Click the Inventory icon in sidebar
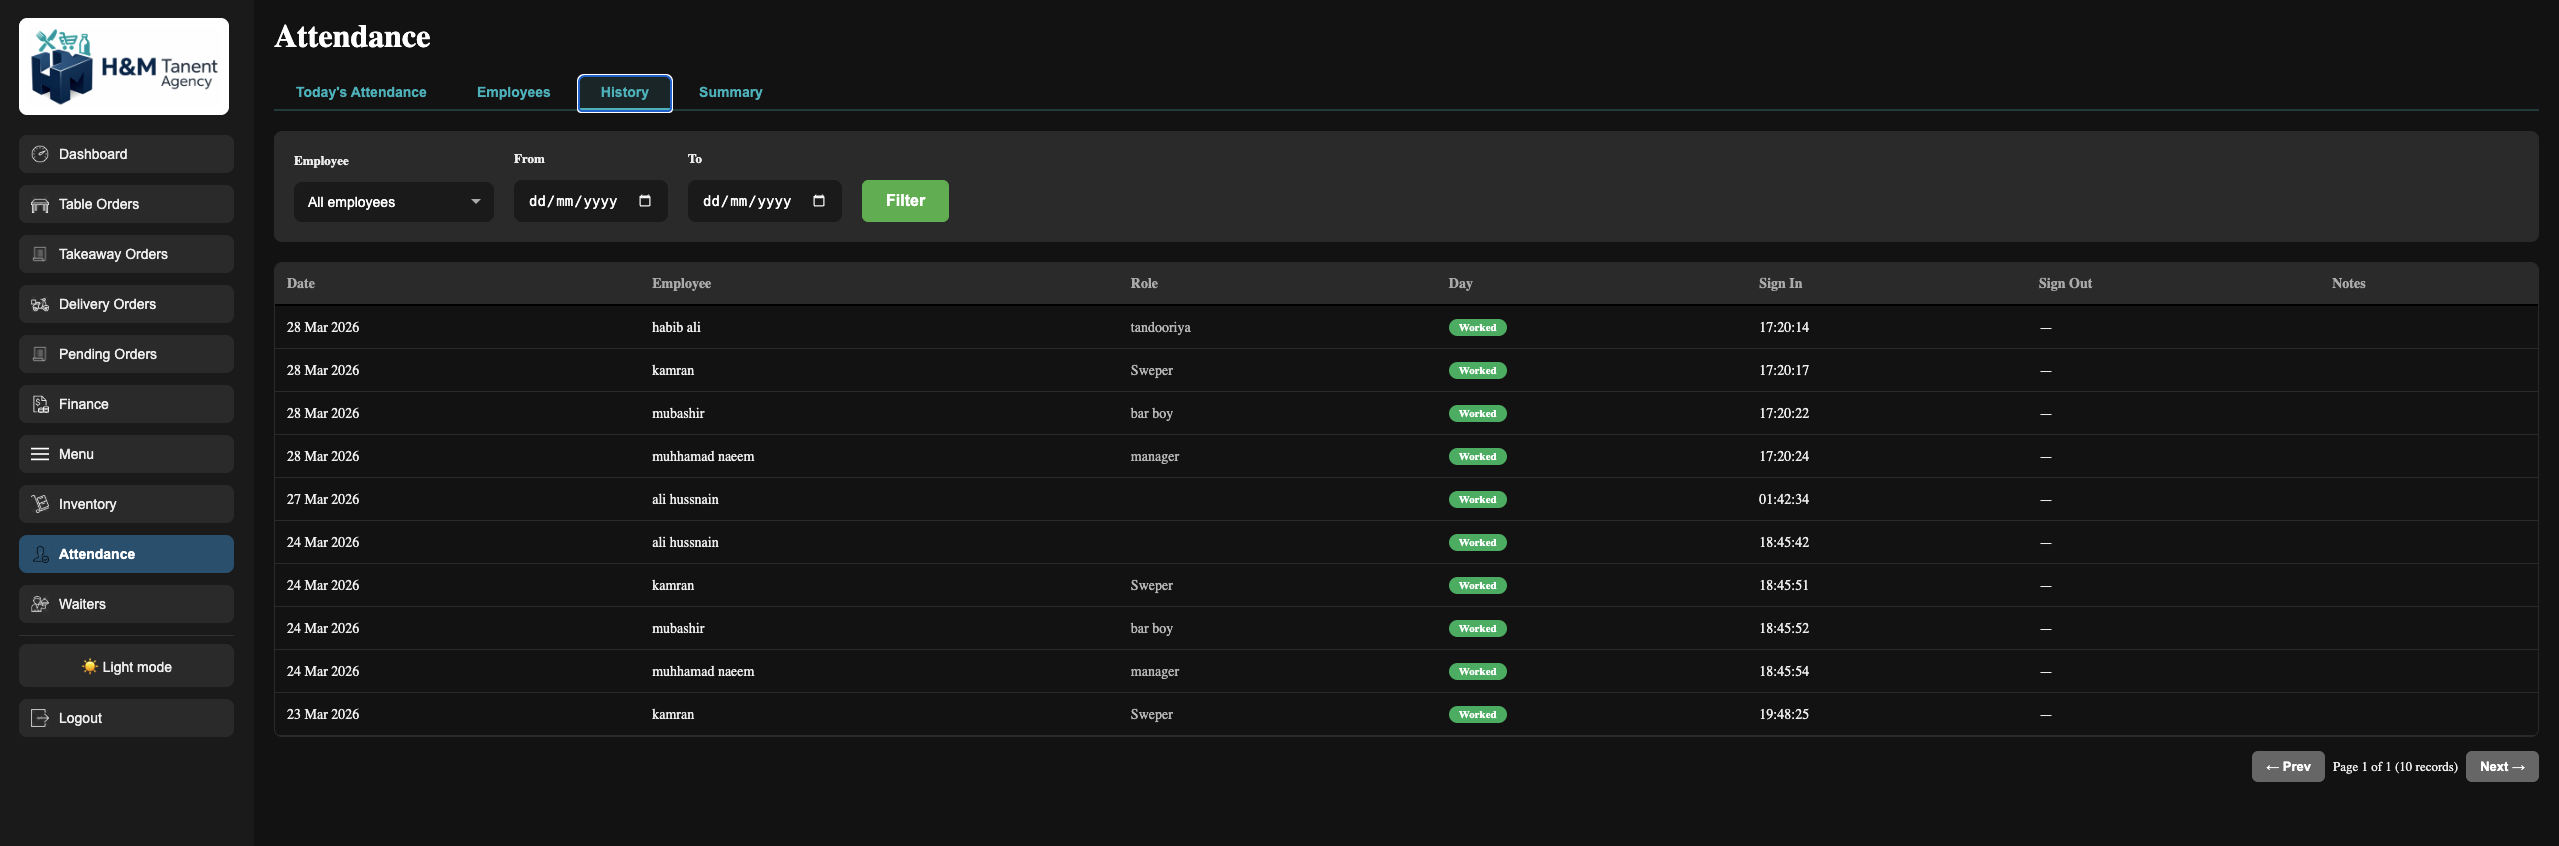Viewport: 2559px width, 846px height. click(x=40, y=504)
